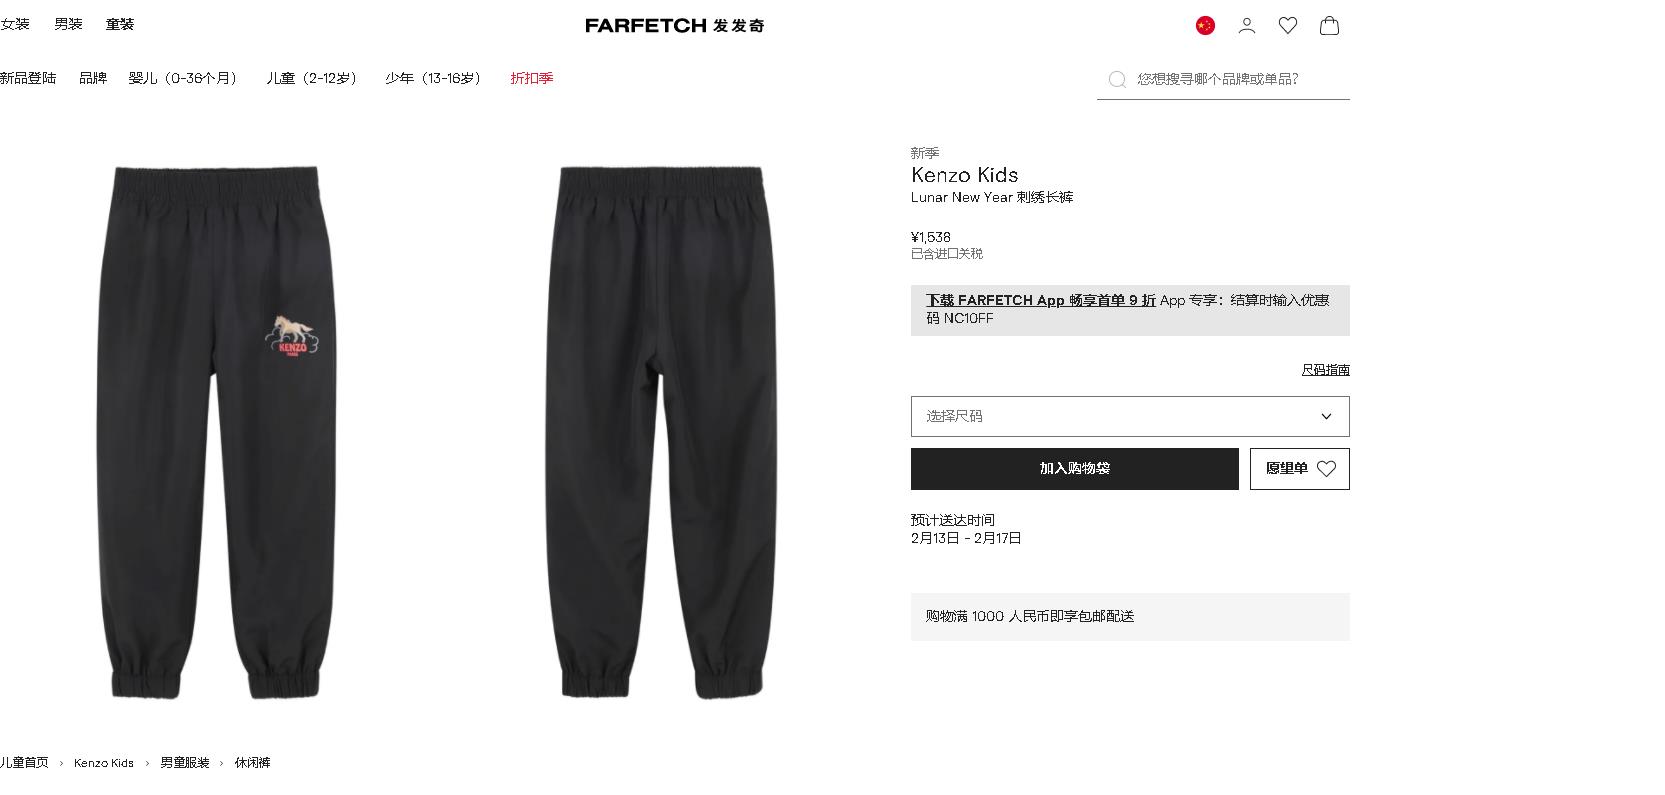
Task: Open the 男装 menu
Action: coord(68,24)
